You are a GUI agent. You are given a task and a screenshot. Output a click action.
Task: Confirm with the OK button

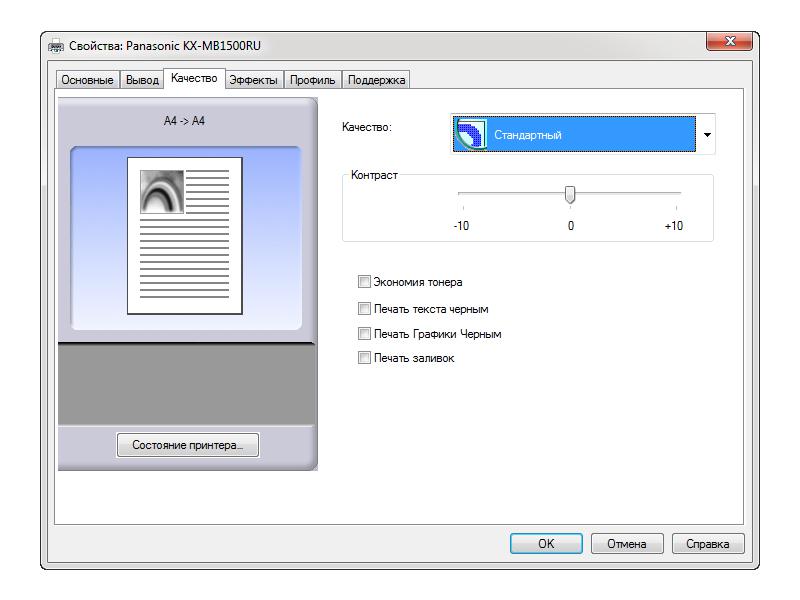(x=546, y=543)
